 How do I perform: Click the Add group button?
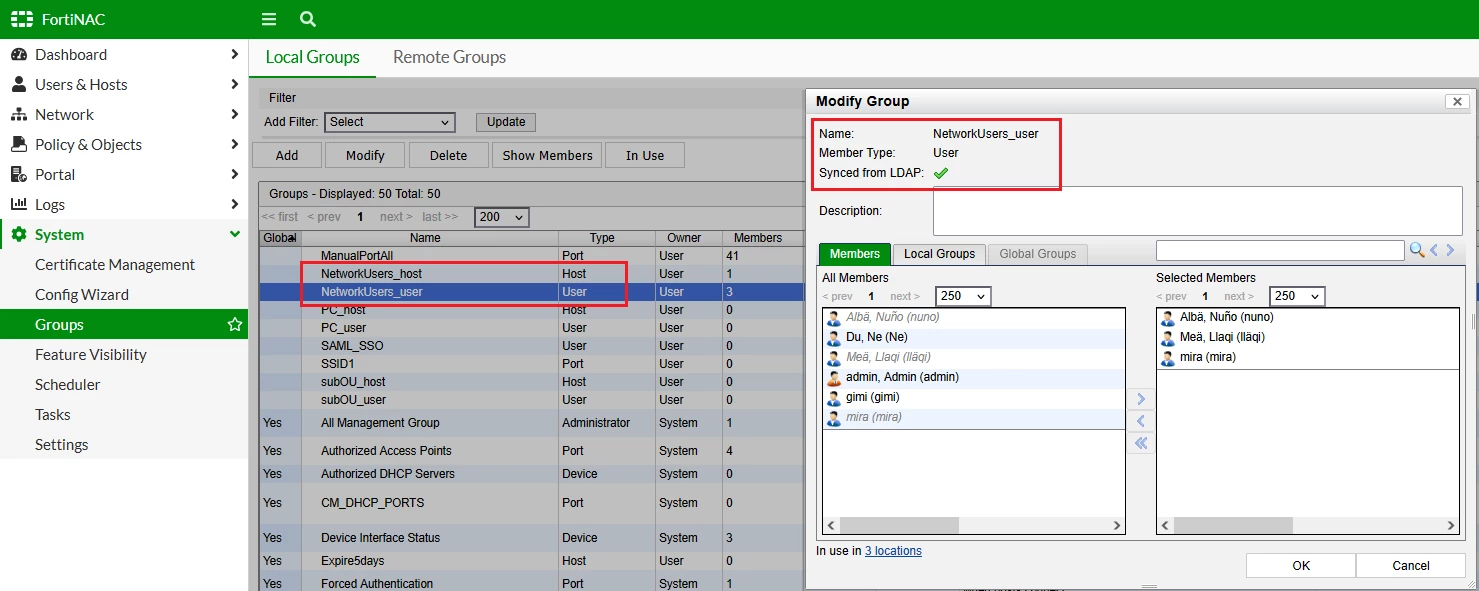(287, 155)
